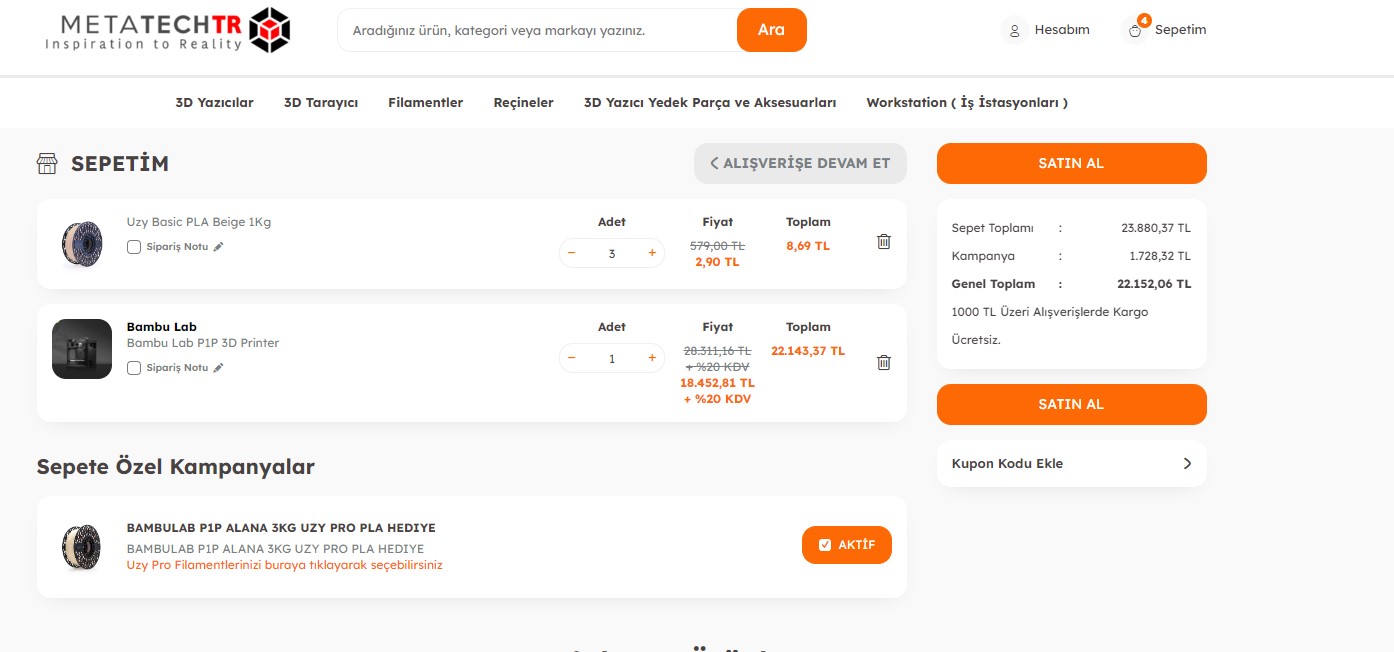Screen dimensions: 1394x652
Task: Check Sipariş Notu box for Bambu Lab P1P
Action: coord(134,368)
